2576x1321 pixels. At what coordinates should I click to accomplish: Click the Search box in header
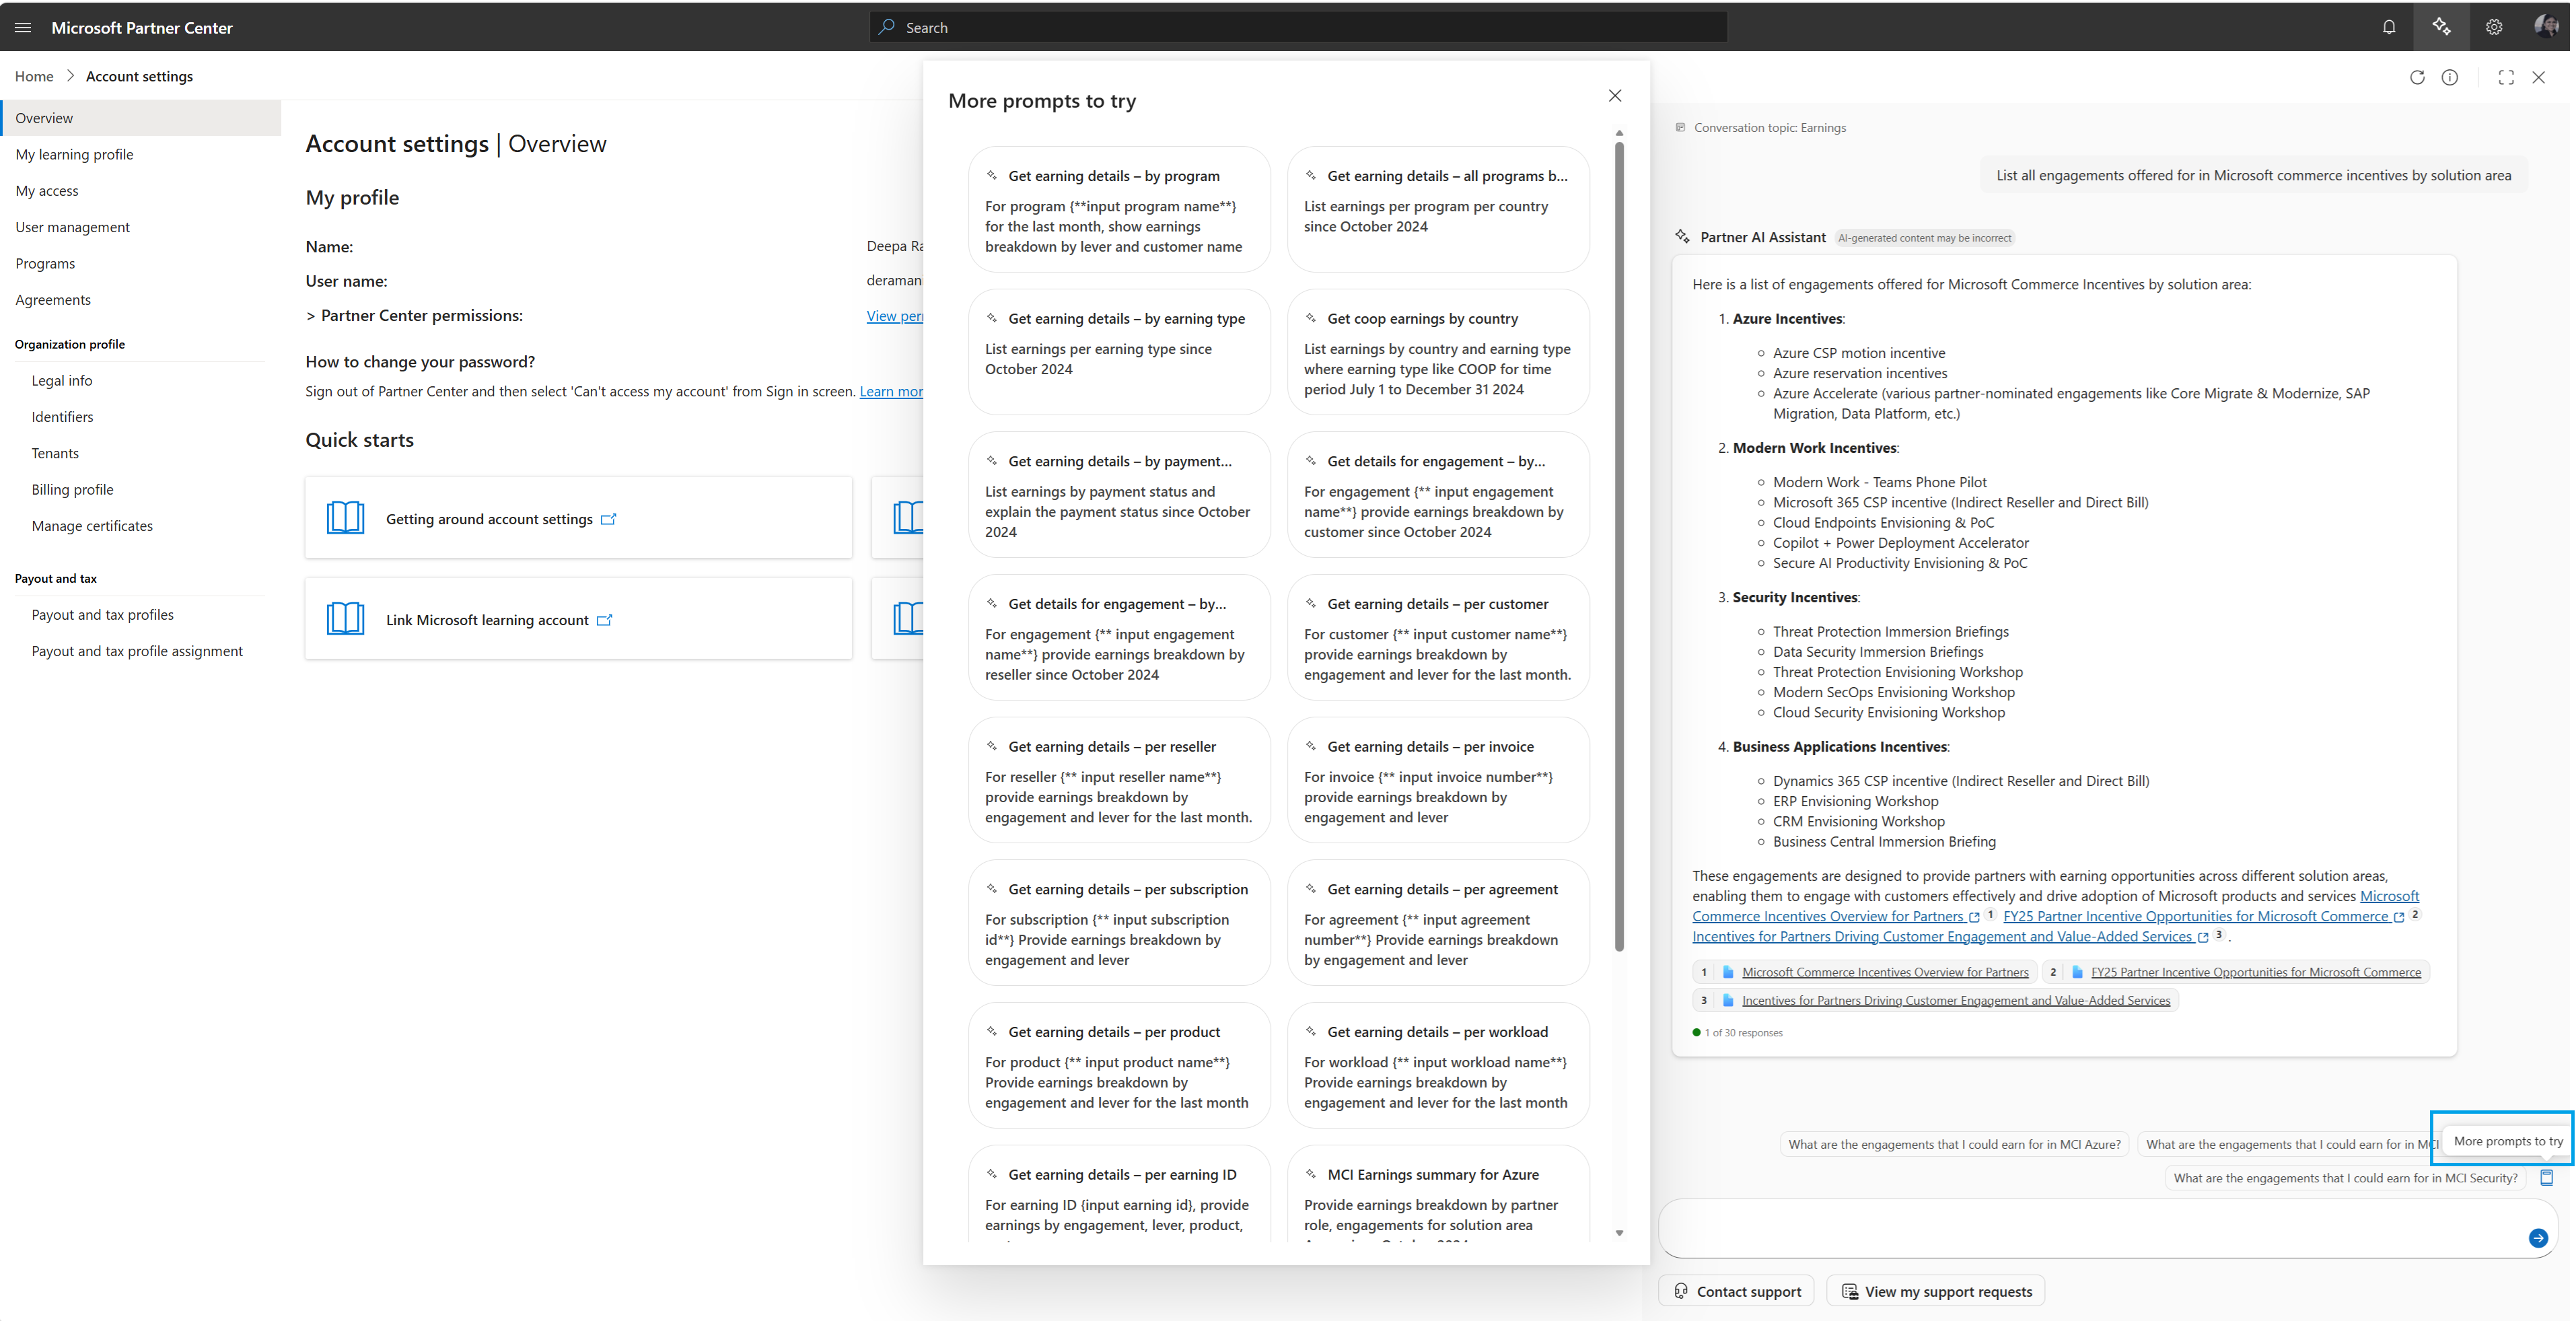pyautogui.click(x=1297, y=27)
